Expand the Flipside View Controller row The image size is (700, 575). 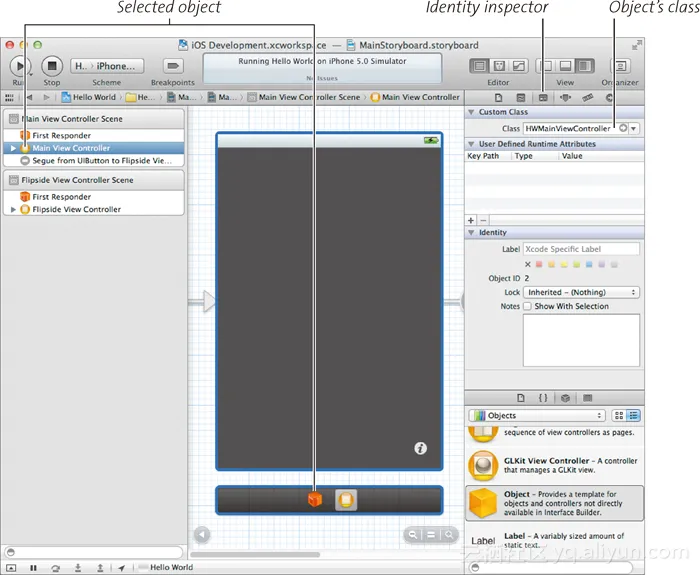pos(13,209)
